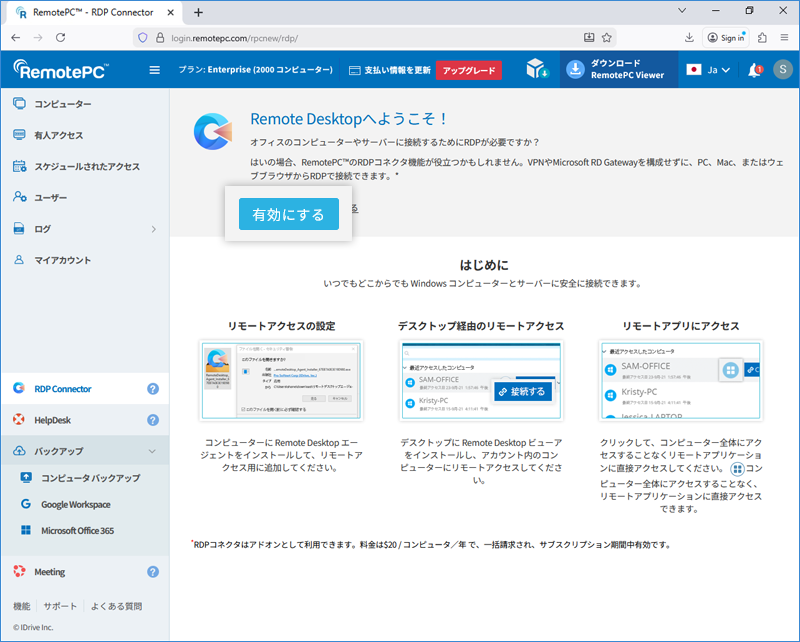800x642 pixels.
Task: Go forward in browser
Action: point(38,38)
